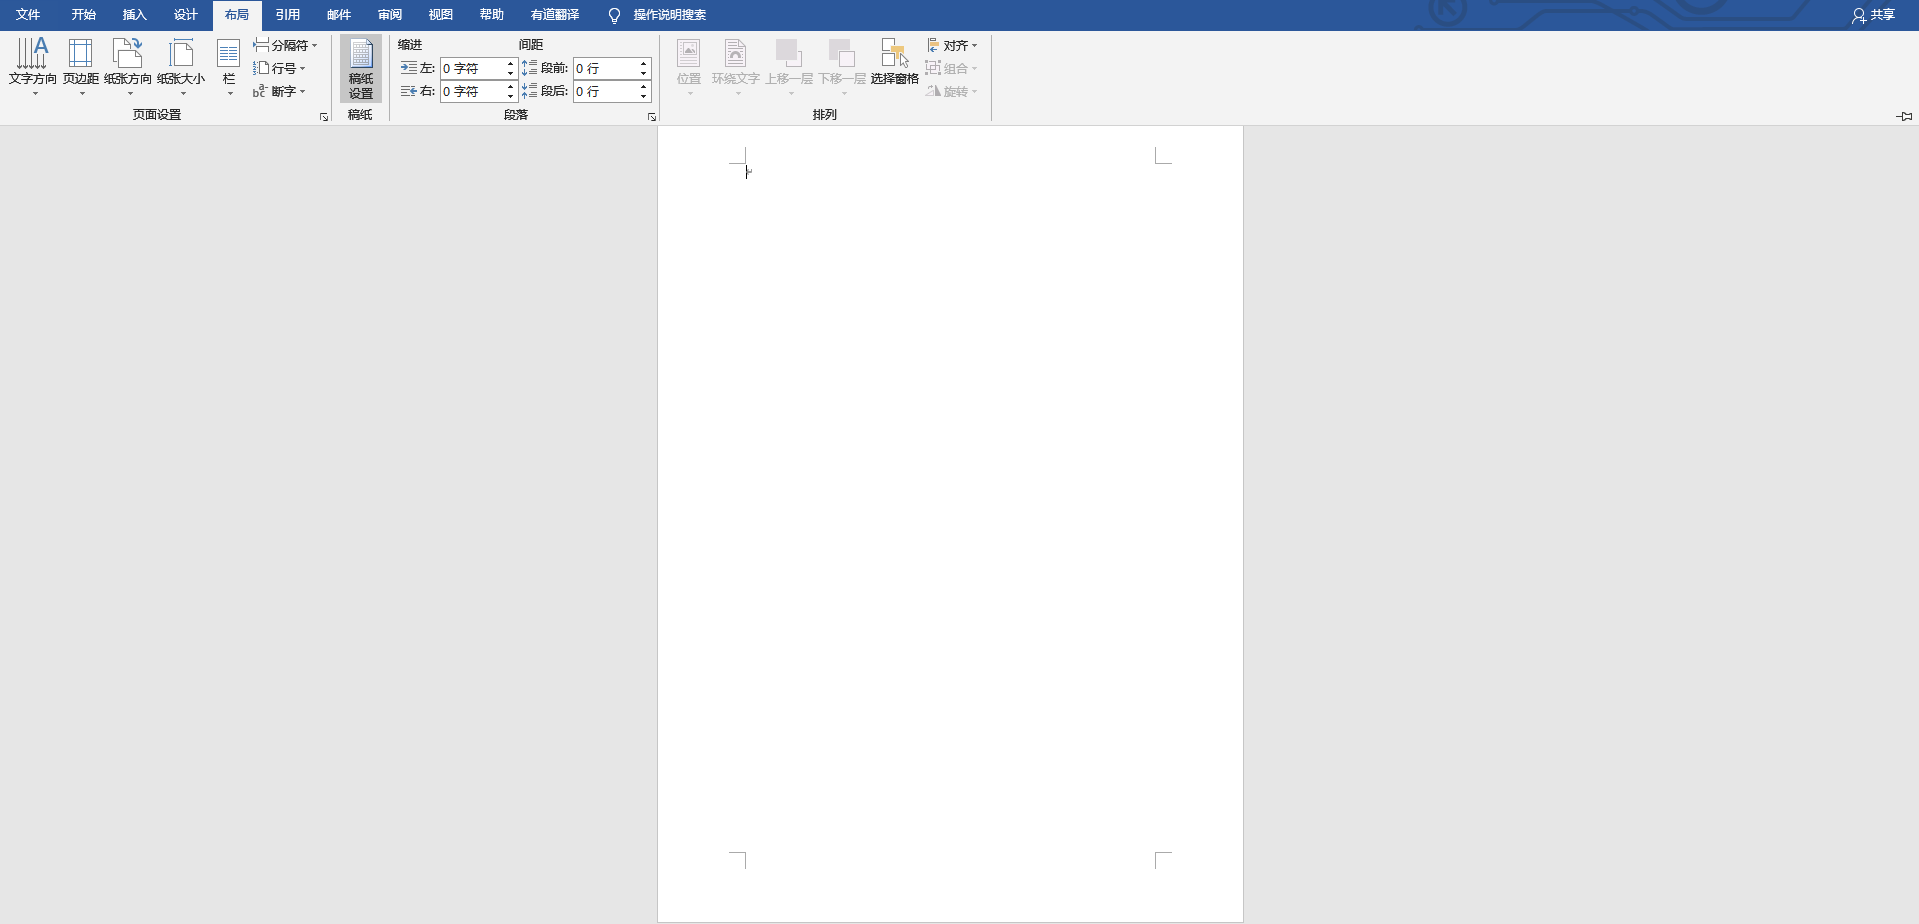Image resolution: width=1919 pixels, height=924 pixels.
Task: Select the 布局 layout tab
Action: tap(237, 15)
